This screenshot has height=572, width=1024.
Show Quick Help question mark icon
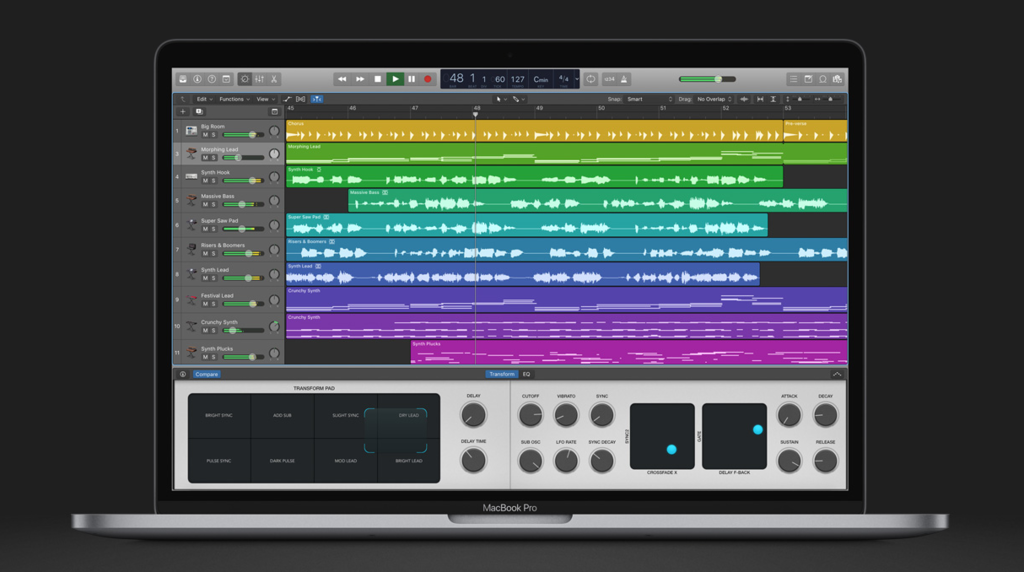point(212,79)
